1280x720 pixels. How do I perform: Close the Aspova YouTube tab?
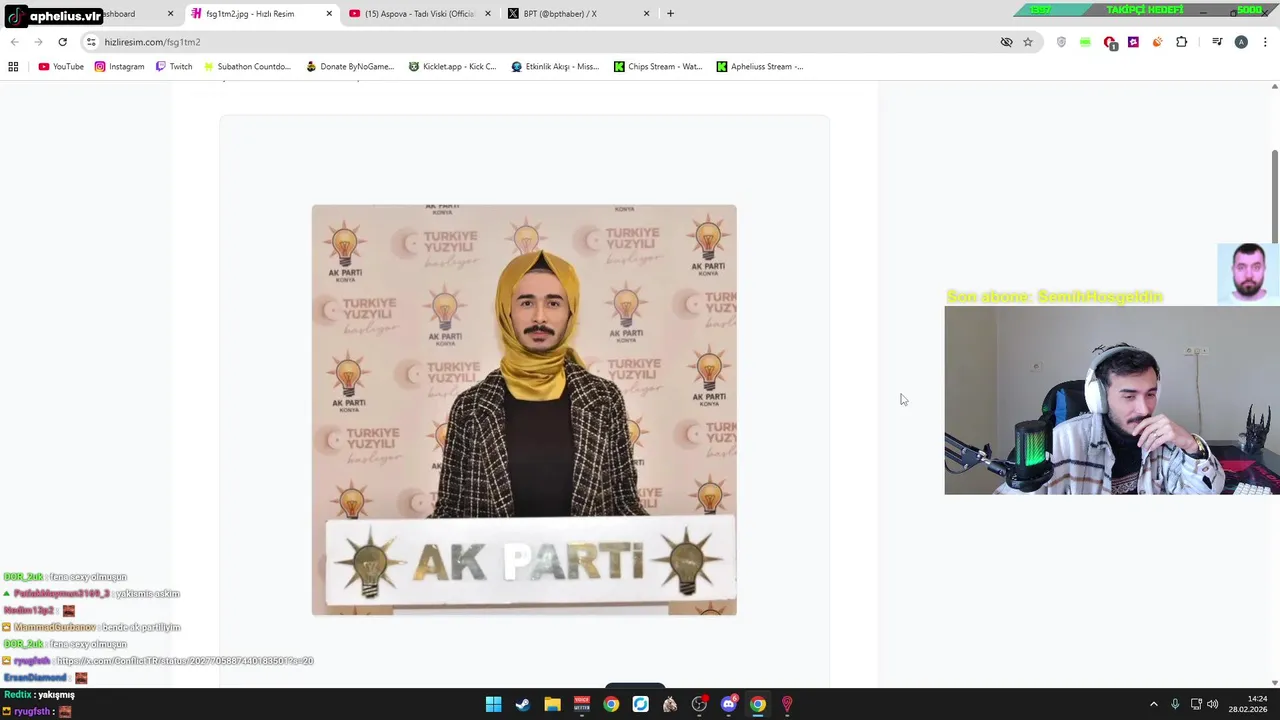pos(488,14)
